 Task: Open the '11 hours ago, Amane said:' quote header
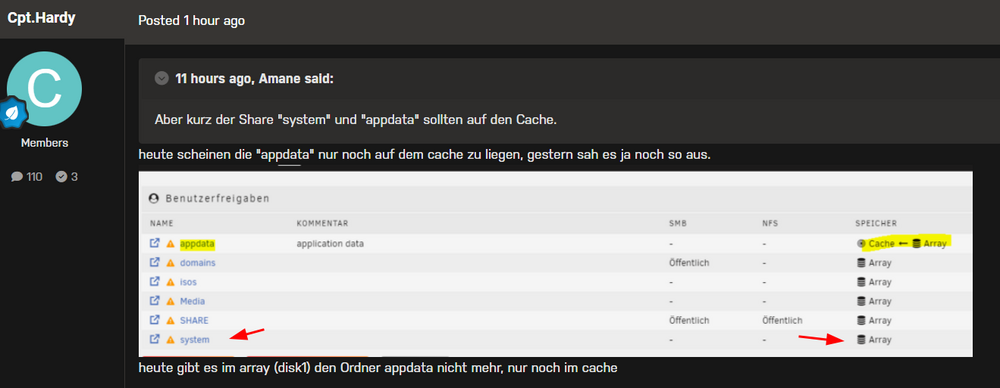point(254,79)
